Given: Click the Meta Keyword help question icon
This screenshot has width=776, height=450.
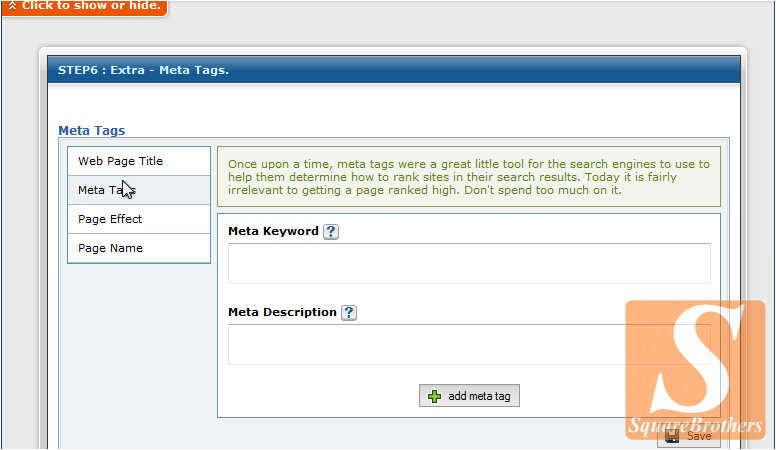Looking at the screenshot, I should 332,232.
